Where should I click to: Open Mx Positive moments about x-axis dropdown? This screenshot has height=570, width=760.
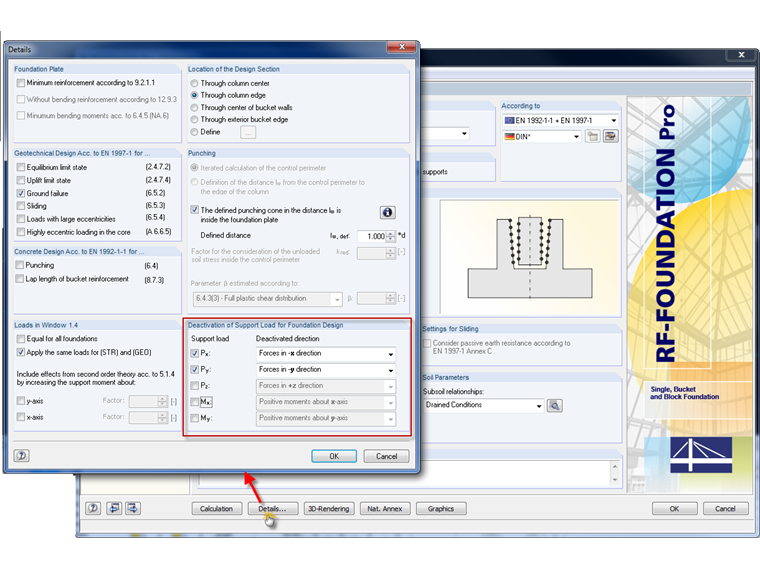[326, 402]
